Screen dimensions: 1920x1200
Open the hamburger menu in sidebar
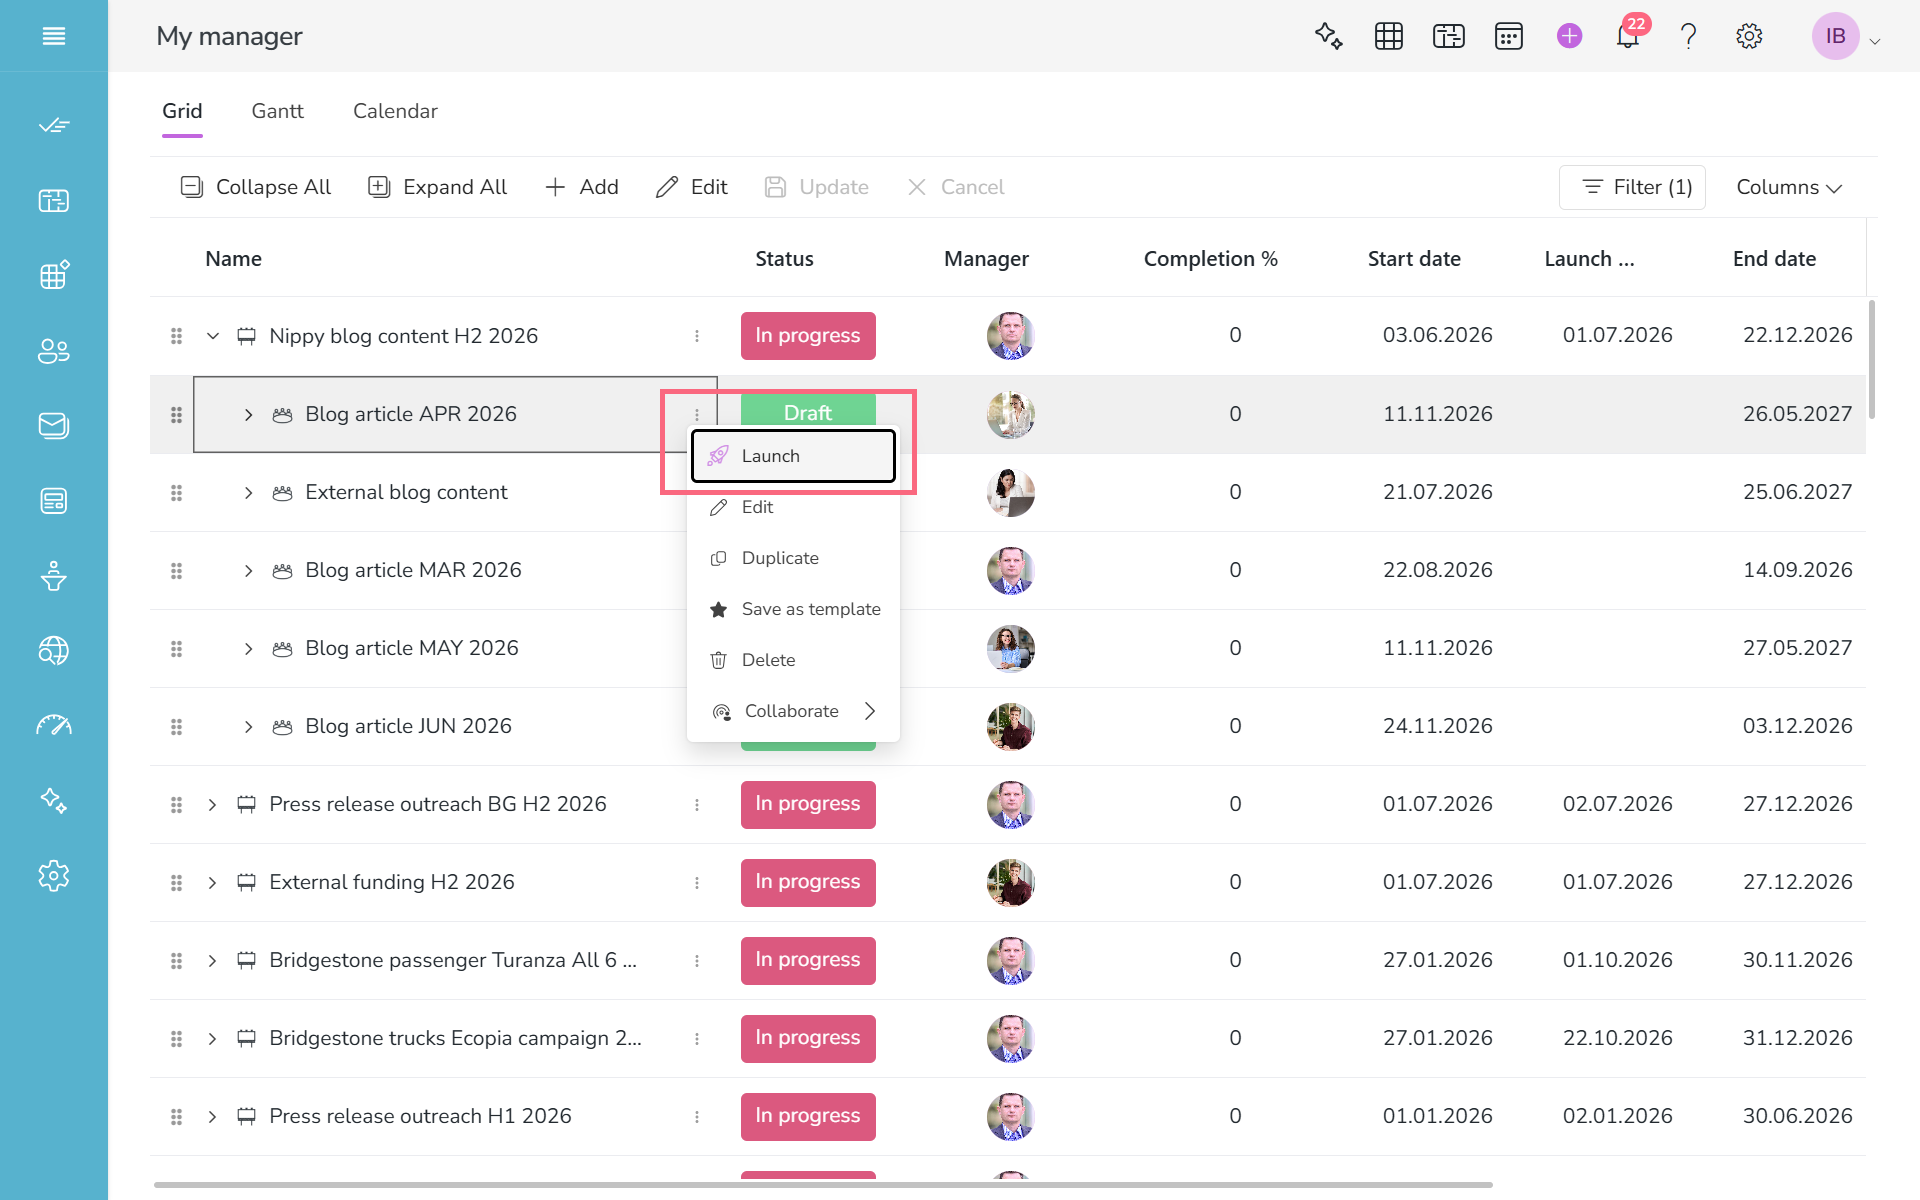pyautogui.click(x=54, y=36)
